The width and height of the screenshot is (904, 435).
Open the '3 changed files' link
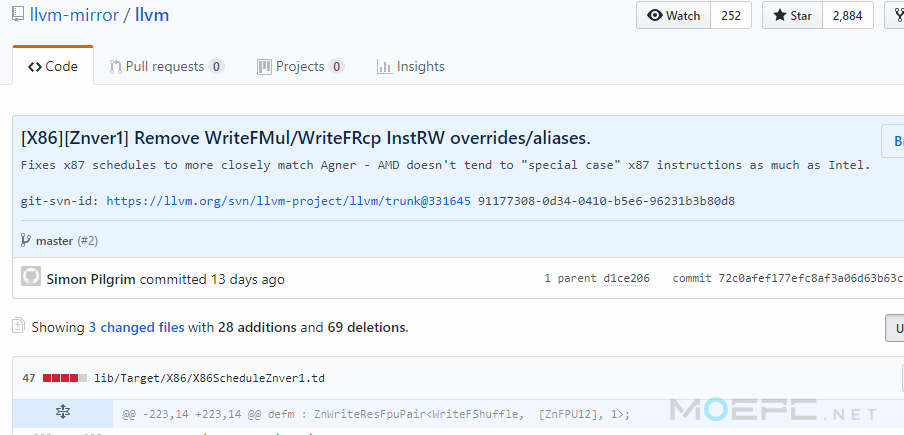click(x=137, y=327)
